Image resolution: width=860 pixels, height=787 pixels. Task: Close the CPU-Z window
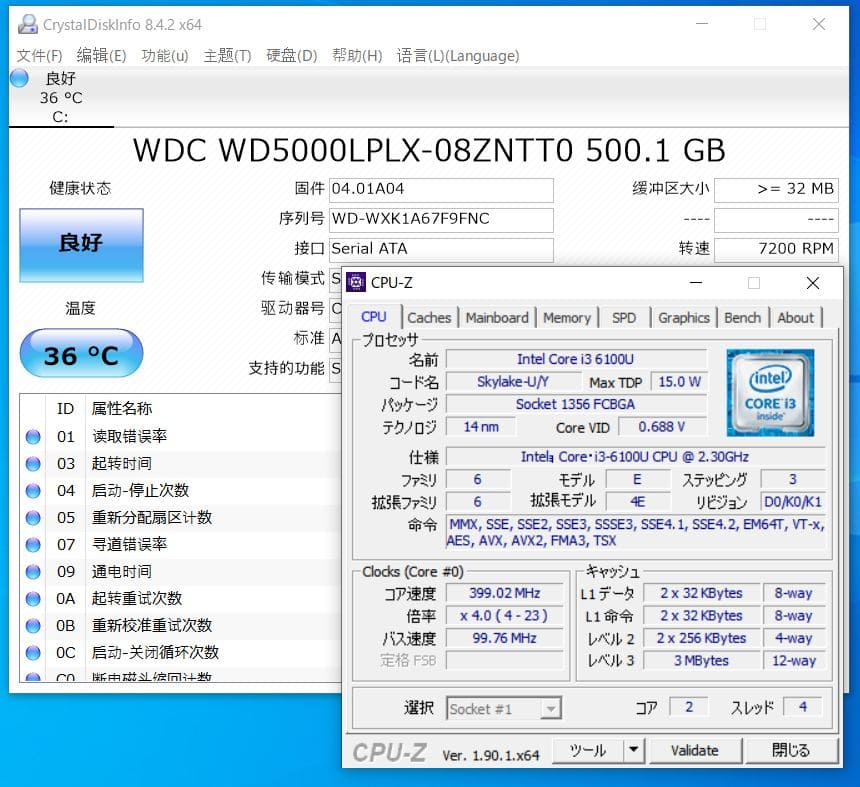point(813,282)
